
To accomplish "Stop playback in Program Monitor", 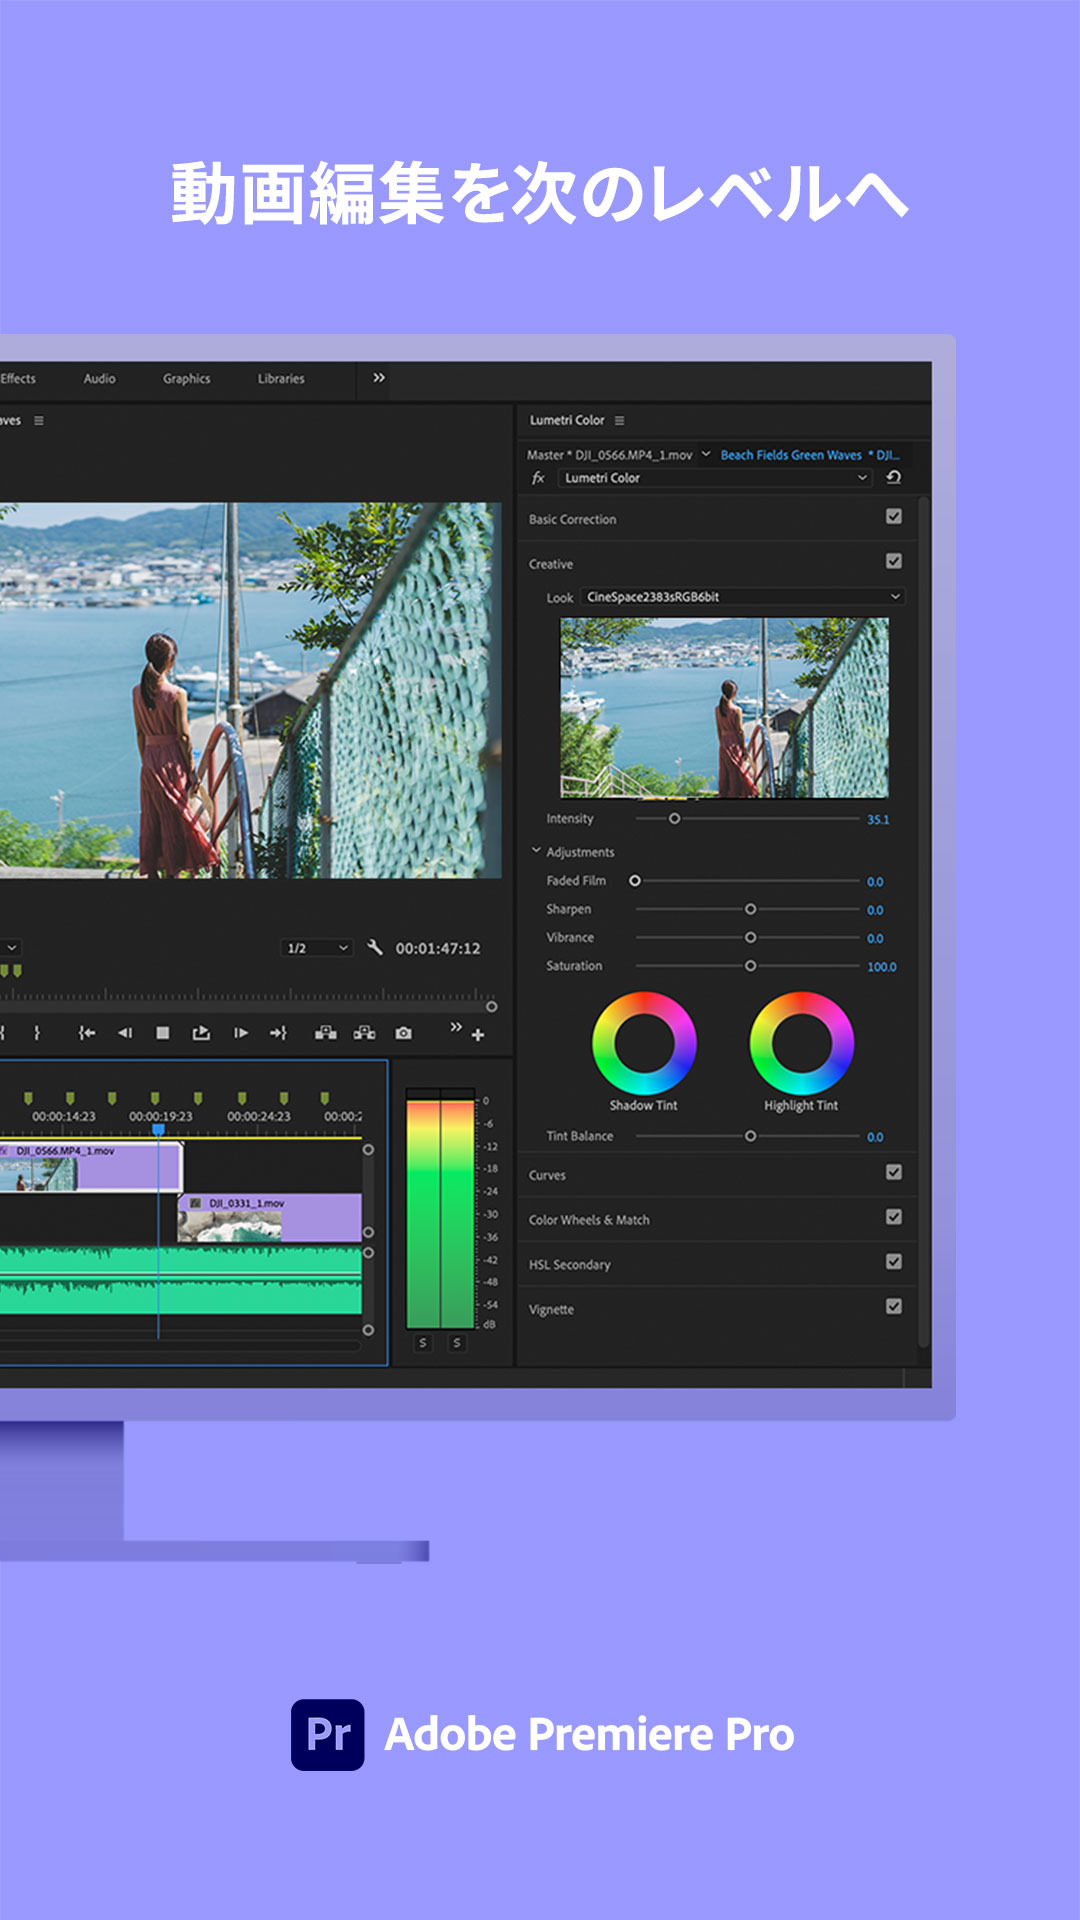I will (163, 1033).
